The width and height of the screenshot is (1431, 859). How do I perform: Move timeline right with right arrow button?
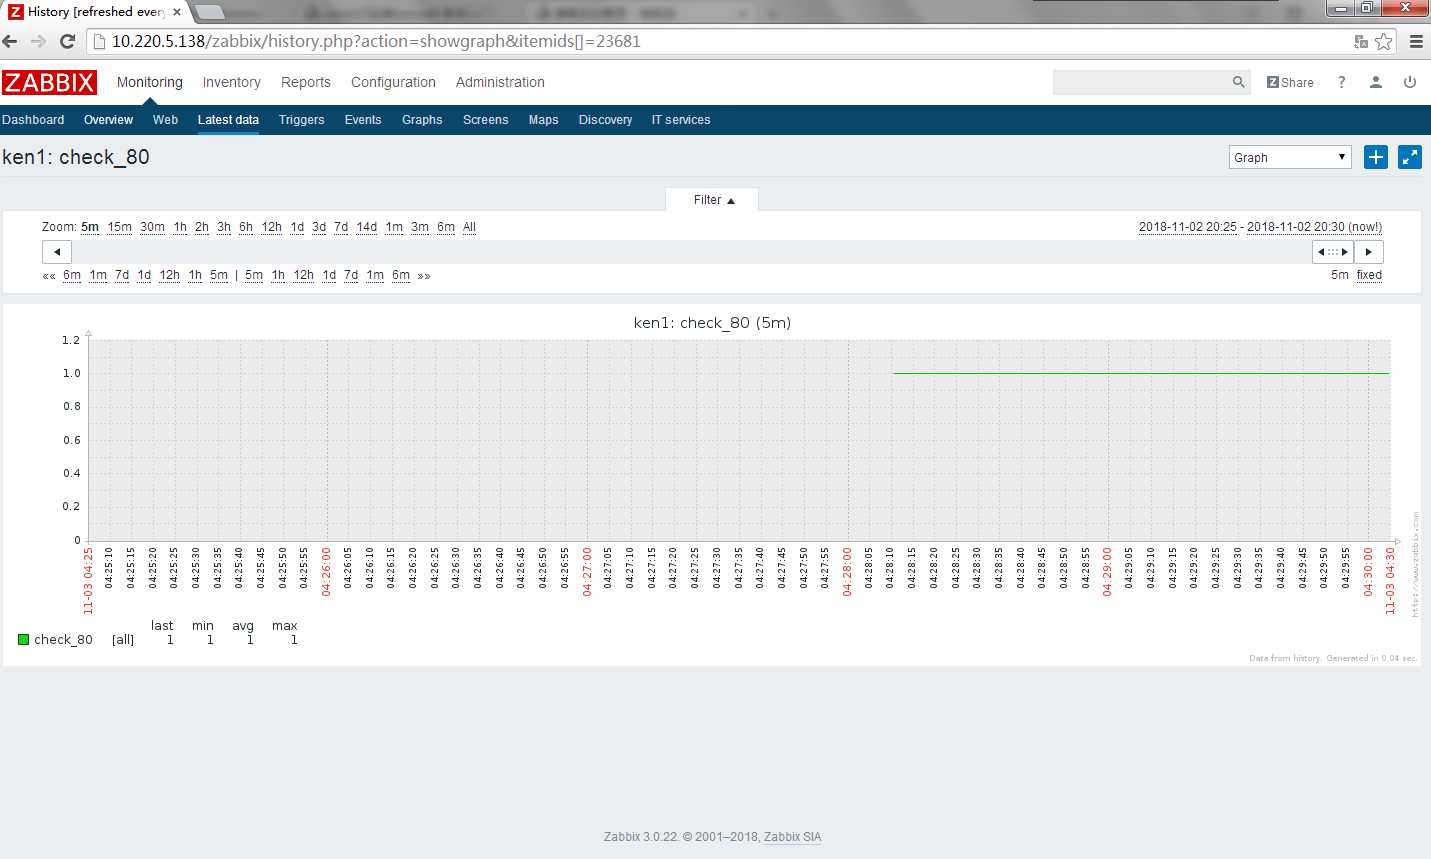[x=1369, y=252]
